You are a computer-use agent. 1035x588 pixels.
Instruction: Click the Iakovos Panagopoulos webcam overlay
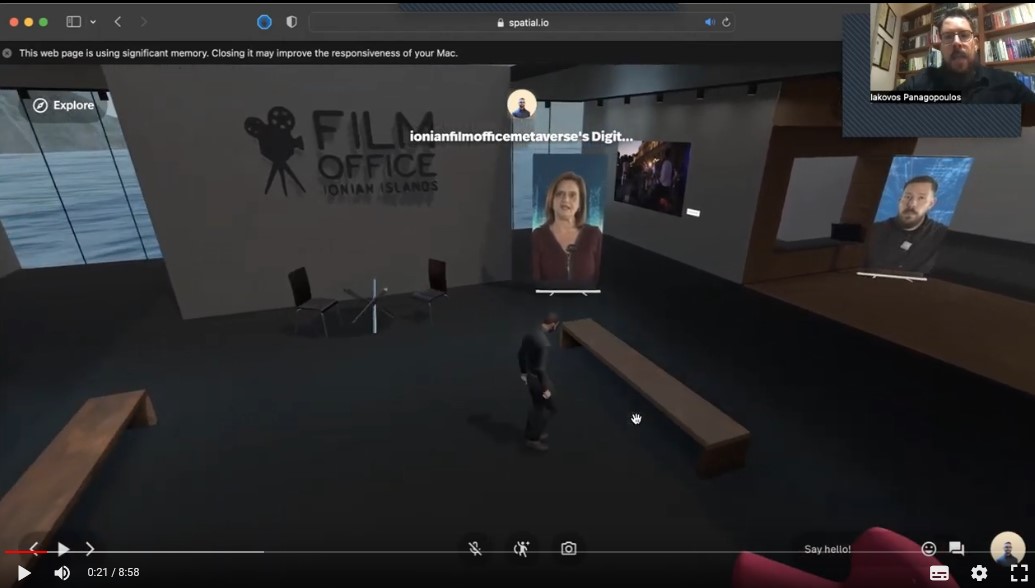pyautogui.click(x=952, y=53)
